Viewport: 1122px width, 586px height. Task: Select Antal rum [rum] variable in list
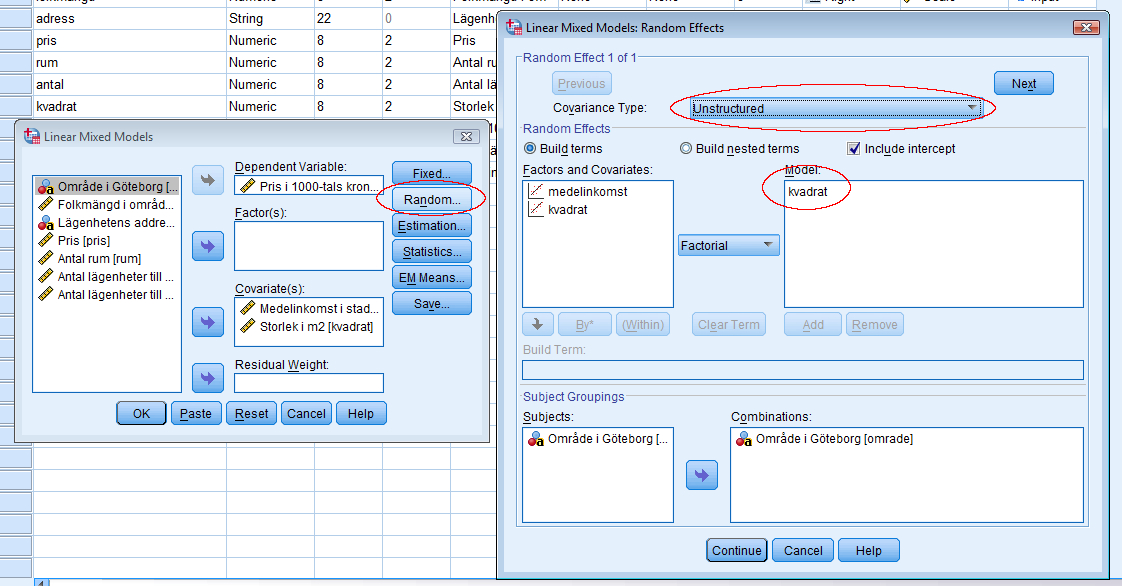99,259
